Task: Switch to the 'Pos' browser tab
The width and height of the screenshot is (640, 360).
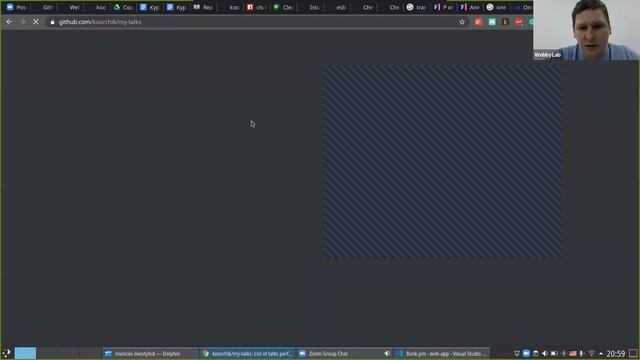Action: click(x=16, y=7)
